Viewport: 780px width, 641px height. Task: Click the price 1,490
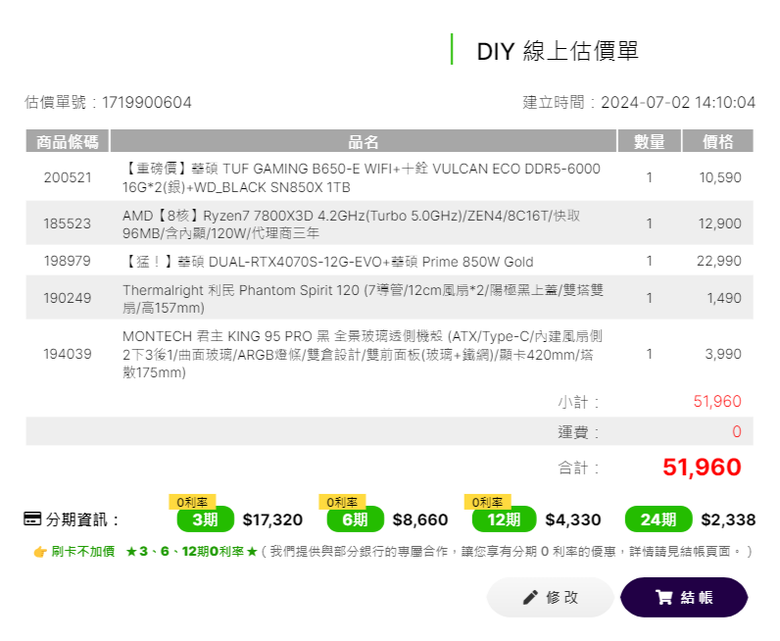(724, 298)
